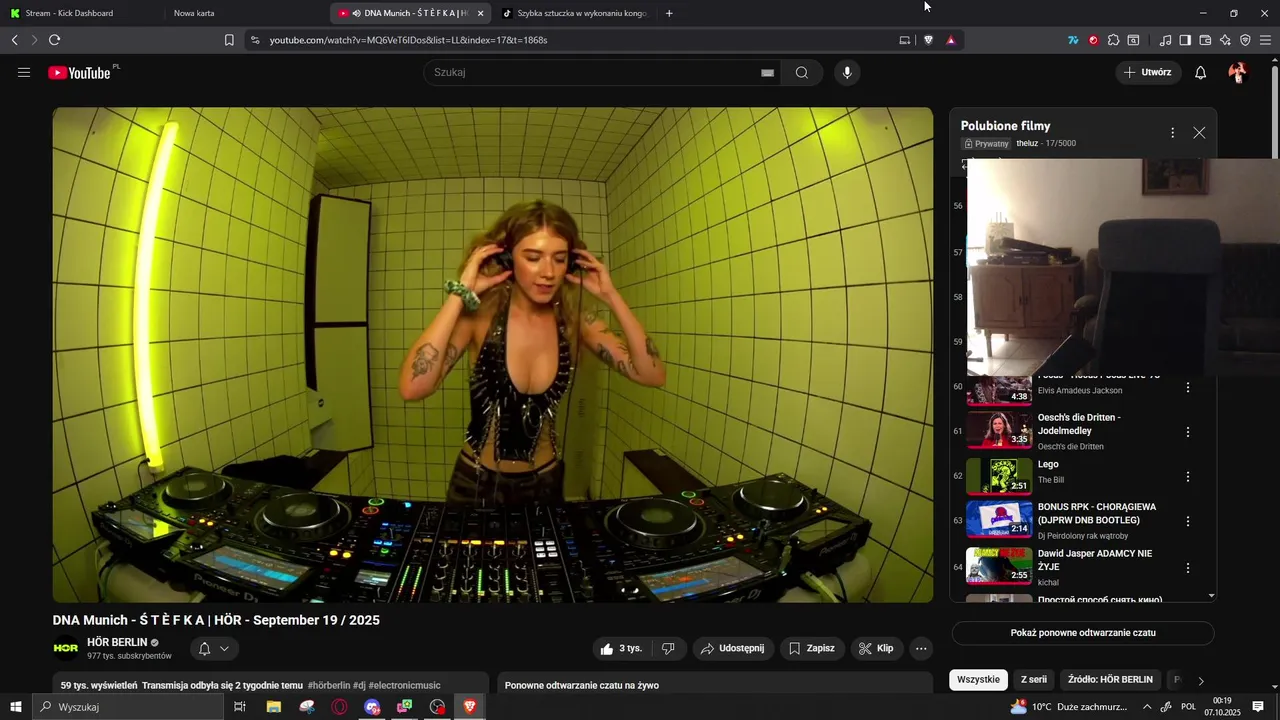
Task: Open Brave Rewards triangle icon
Action: (x=951, y=40)
